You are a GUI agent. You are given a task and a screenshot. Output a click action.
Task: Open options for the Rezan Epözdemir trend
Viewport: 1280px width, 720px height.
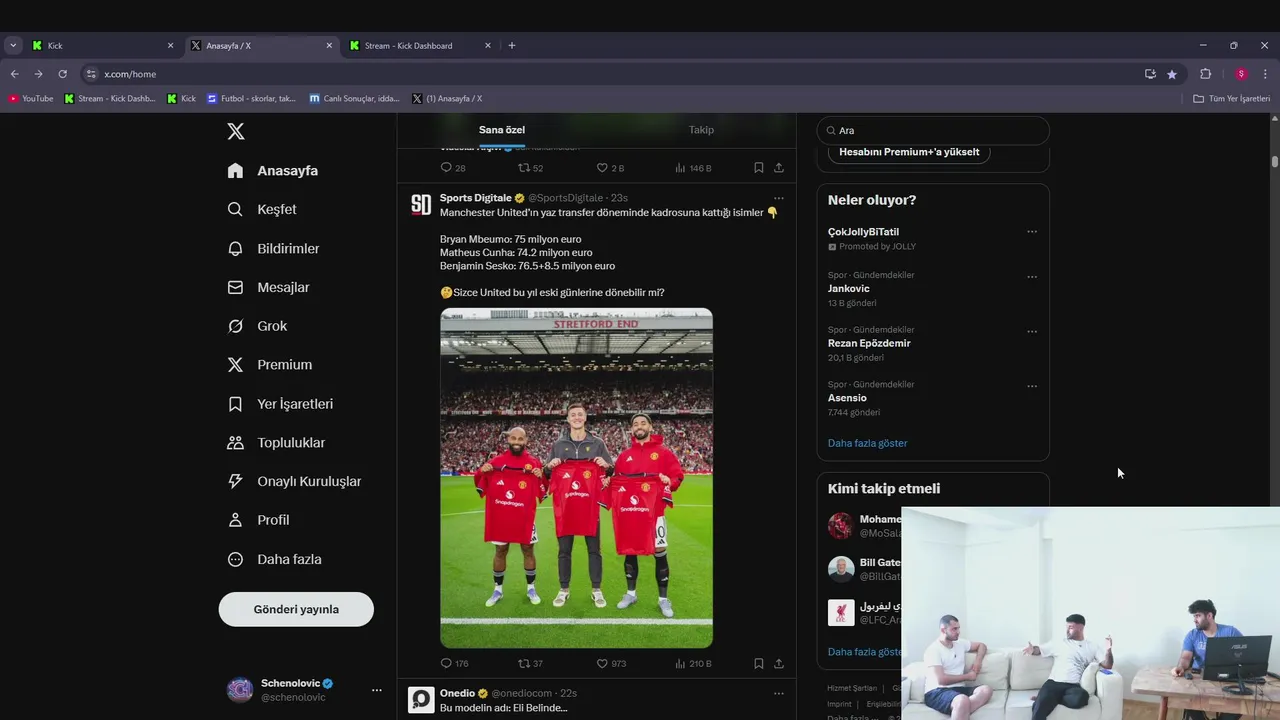(1032, 332)
